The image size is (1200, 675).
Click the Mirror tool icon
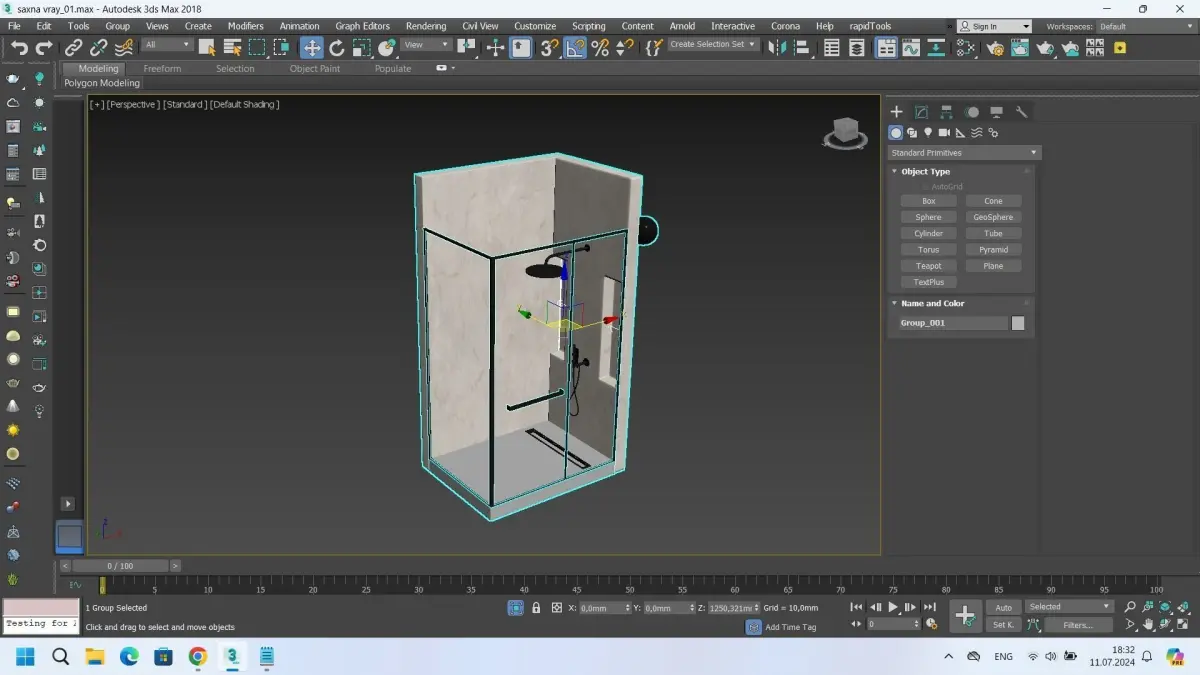(777, 47)
